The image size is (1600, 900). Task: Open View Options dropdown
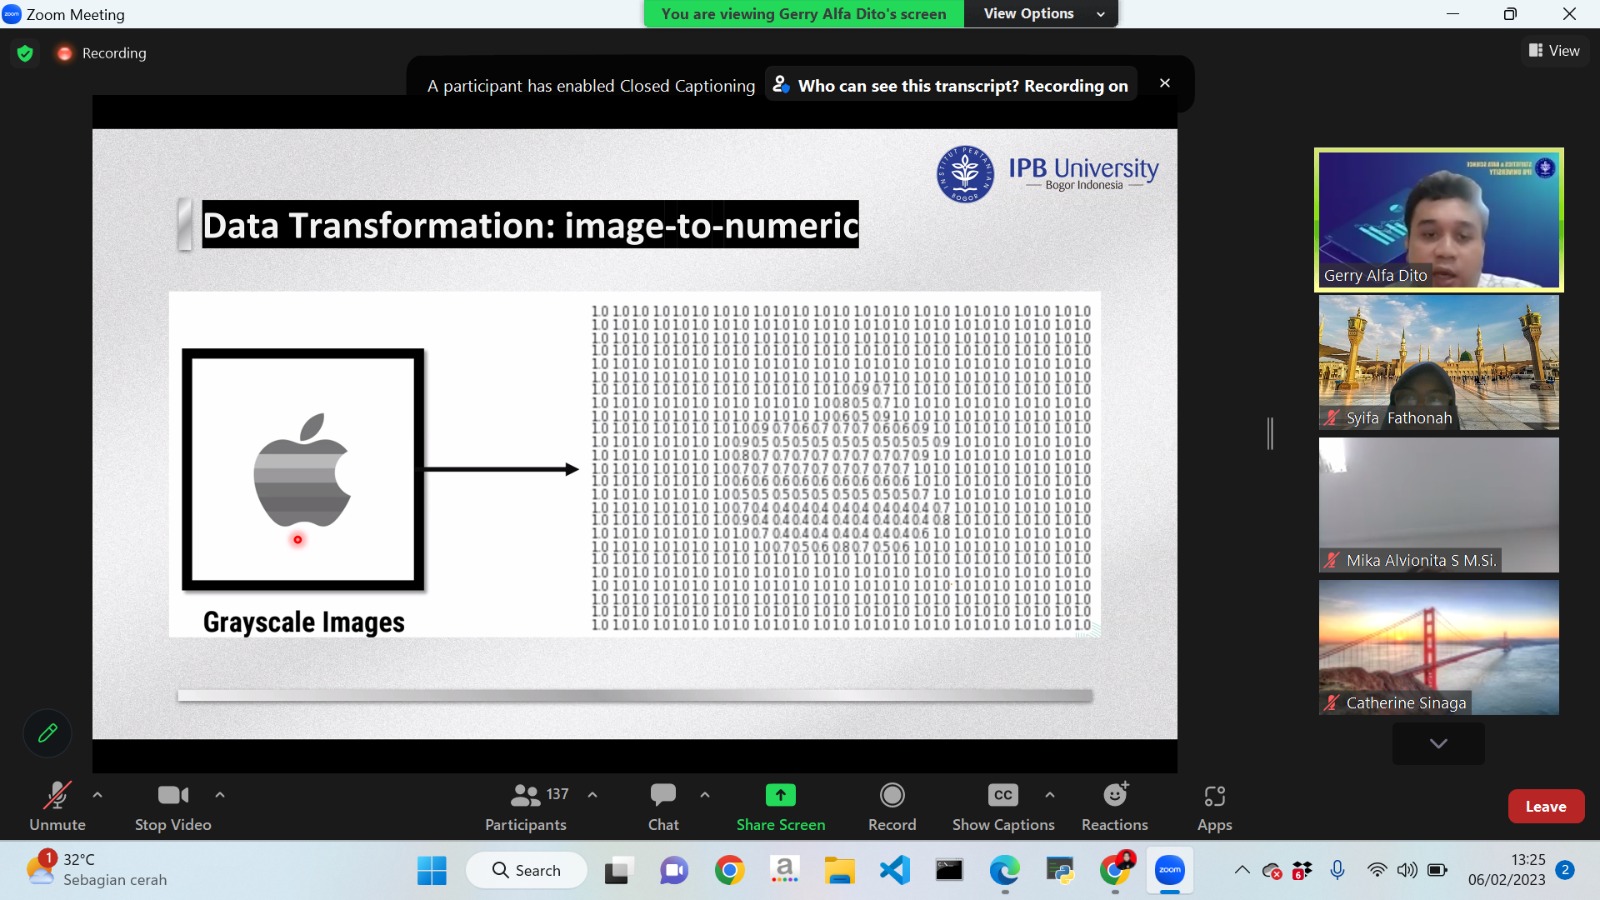(x=1042, y=14)
